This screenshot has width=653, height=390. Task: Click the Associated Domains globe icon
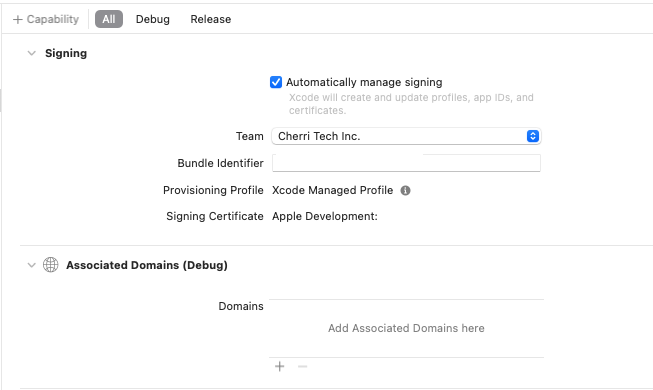[x=51, y=265]
